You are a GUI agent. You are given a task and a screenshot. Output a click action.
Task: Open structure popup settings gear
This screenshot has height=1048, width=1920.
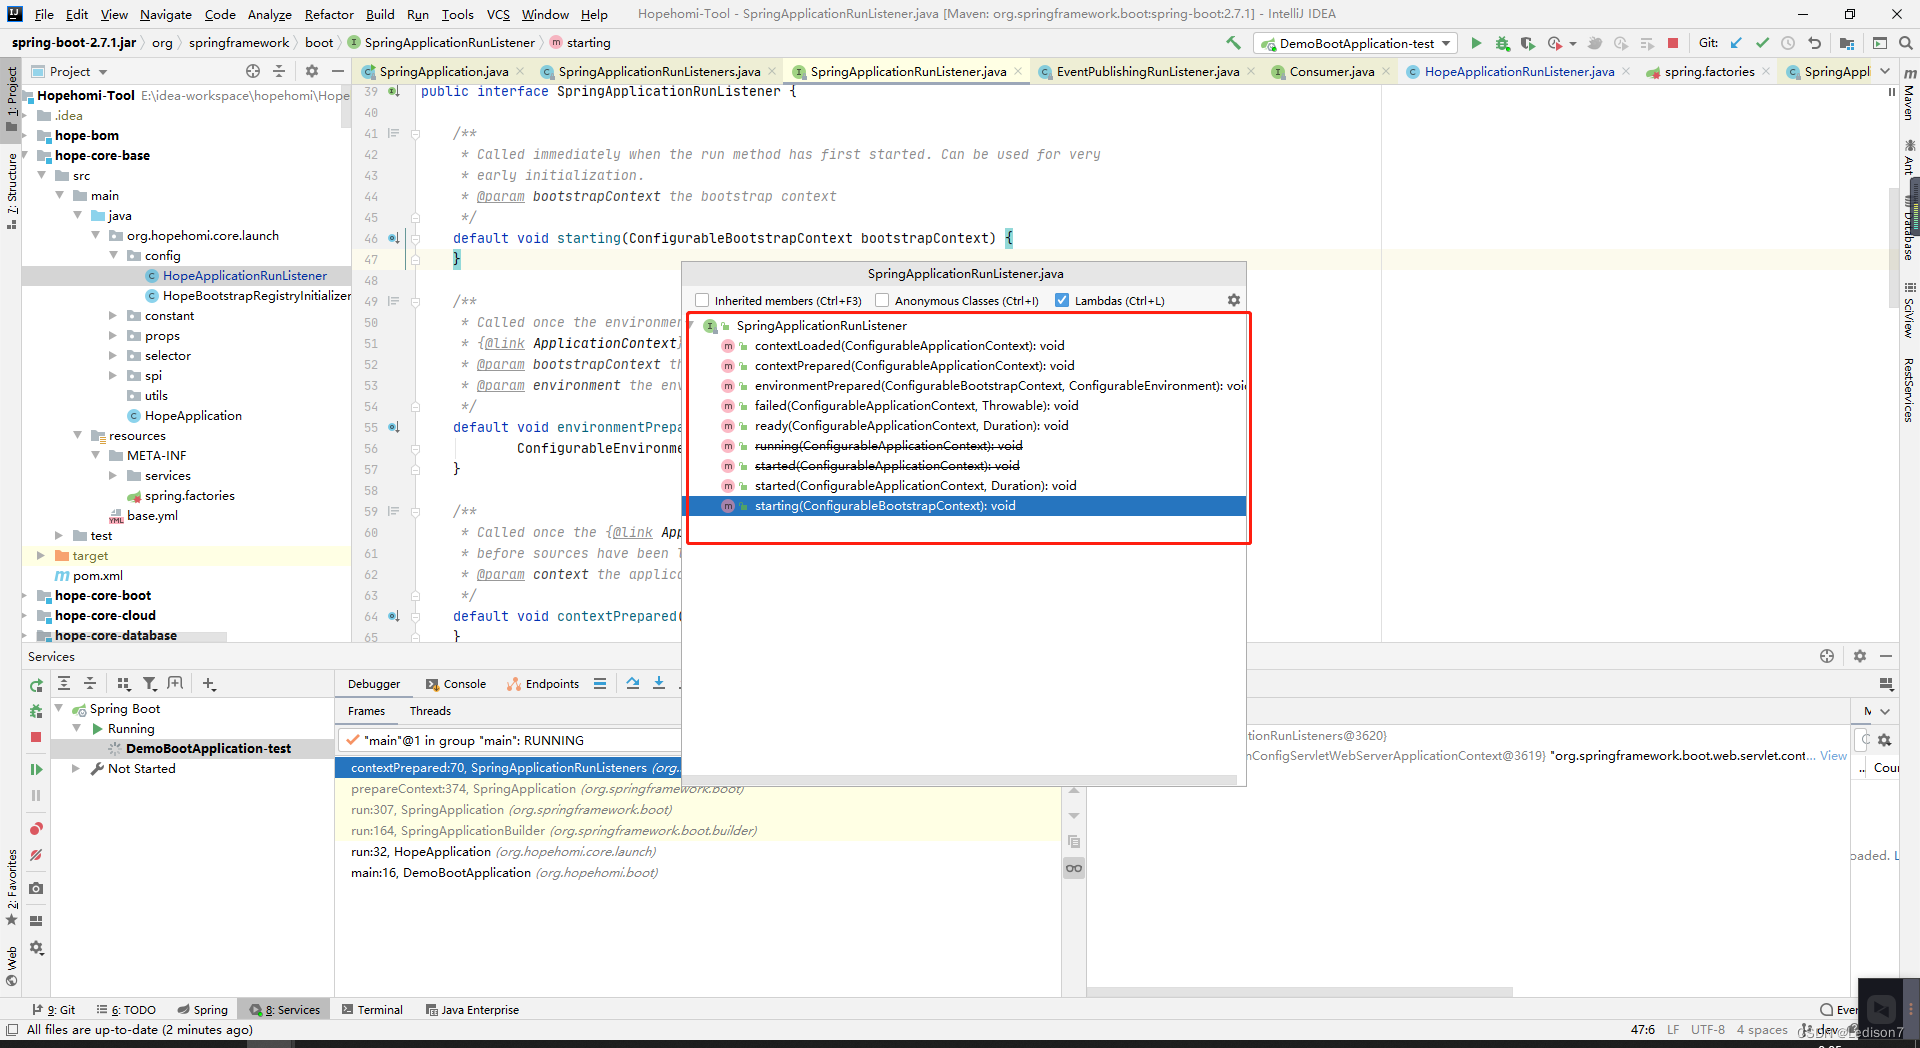[1234, 300]
